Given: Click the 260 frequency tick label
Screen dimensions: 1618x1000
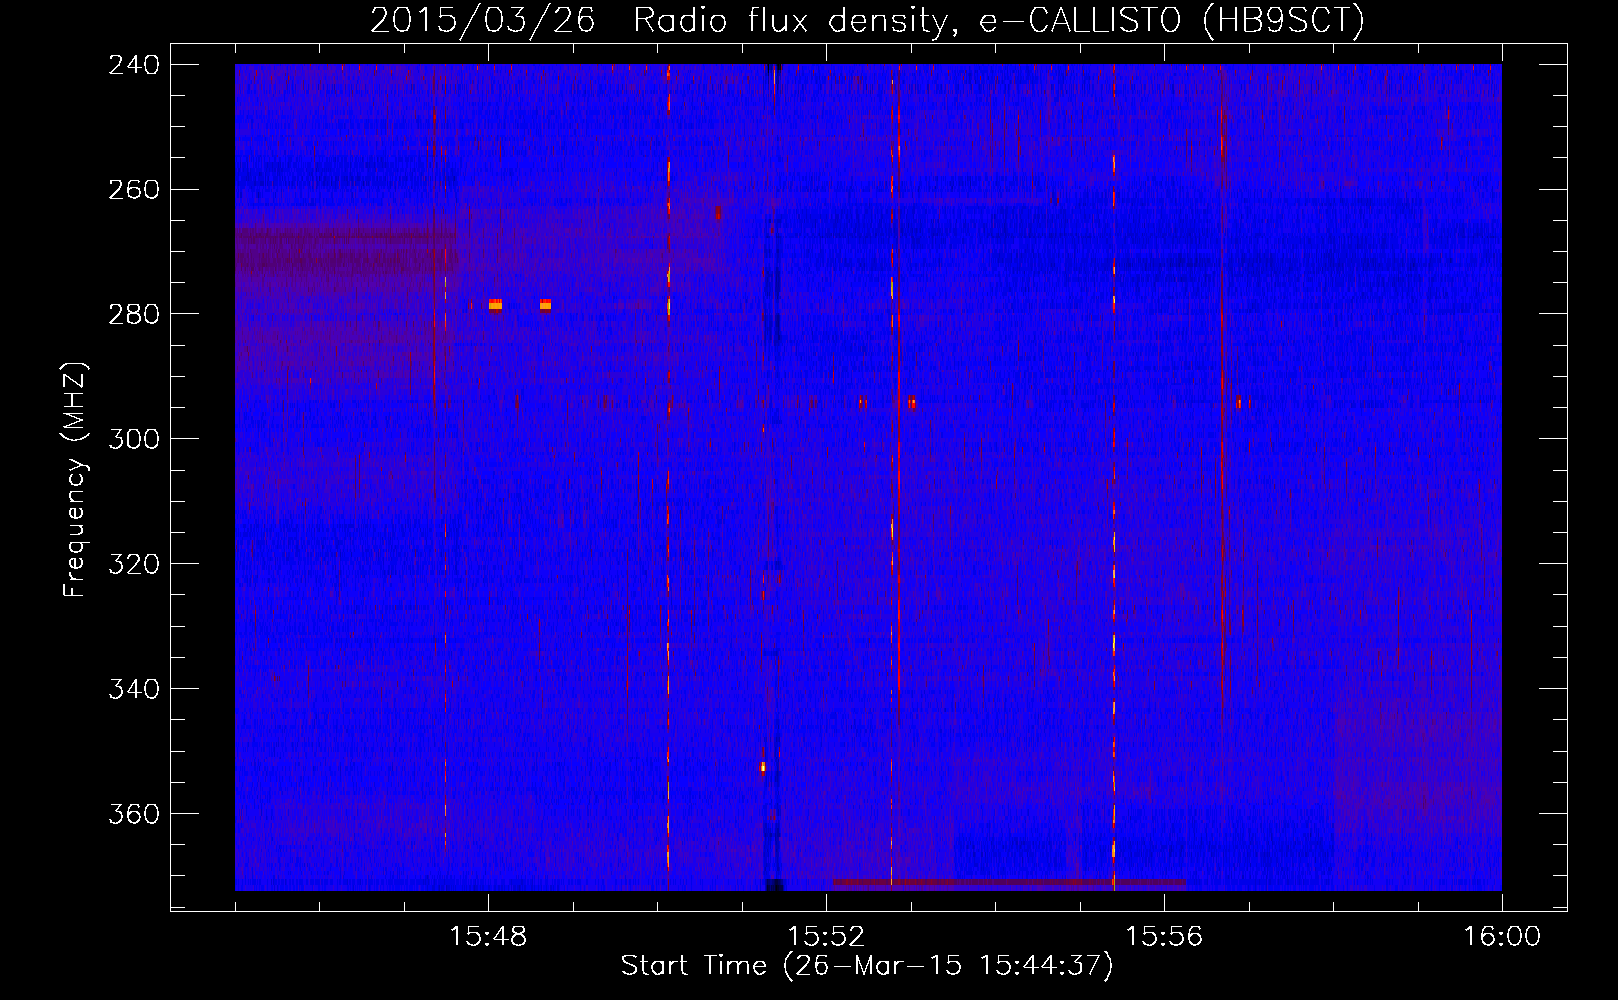Looking at the screenshot, I should click(134, 190).
